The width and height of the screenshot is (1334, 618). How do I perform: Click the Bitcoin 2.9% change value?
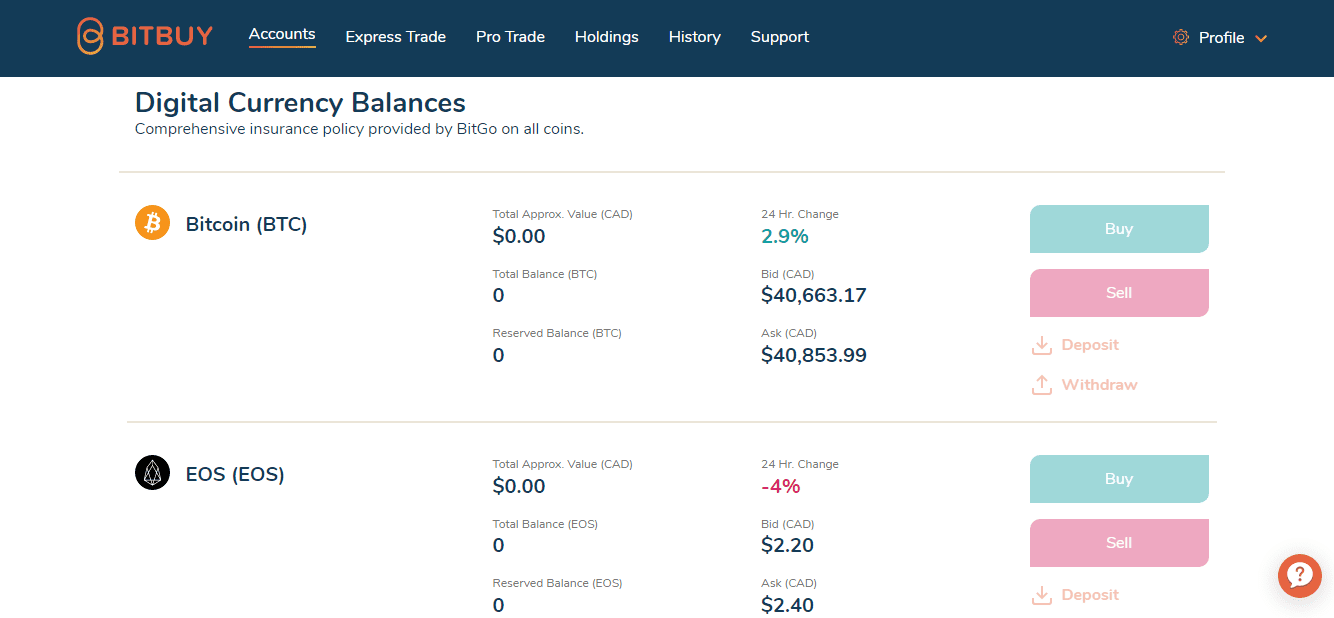tap(785, 236)
